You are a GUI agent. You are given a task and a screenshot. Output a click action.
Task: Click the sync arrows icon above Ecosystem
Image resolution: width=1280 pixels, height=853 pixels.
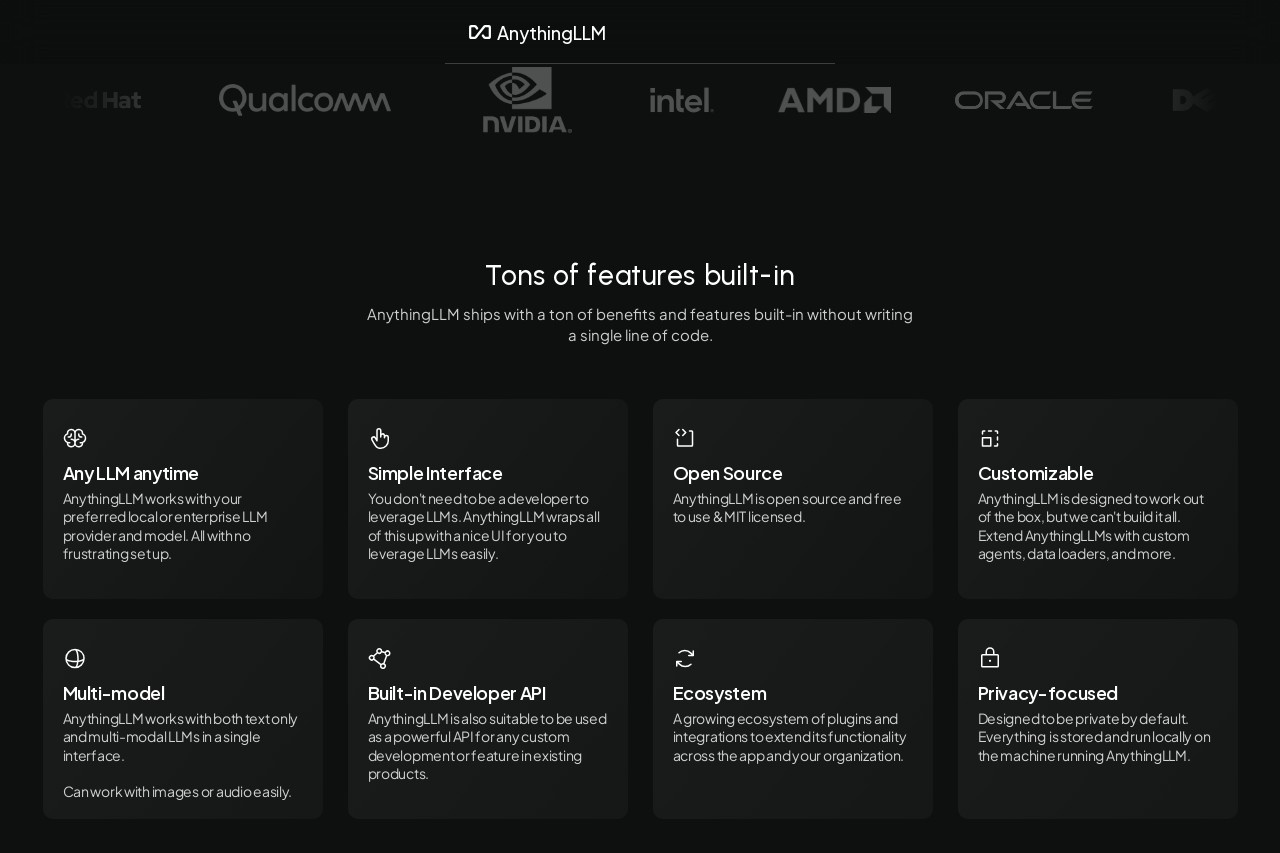(685, 658)
